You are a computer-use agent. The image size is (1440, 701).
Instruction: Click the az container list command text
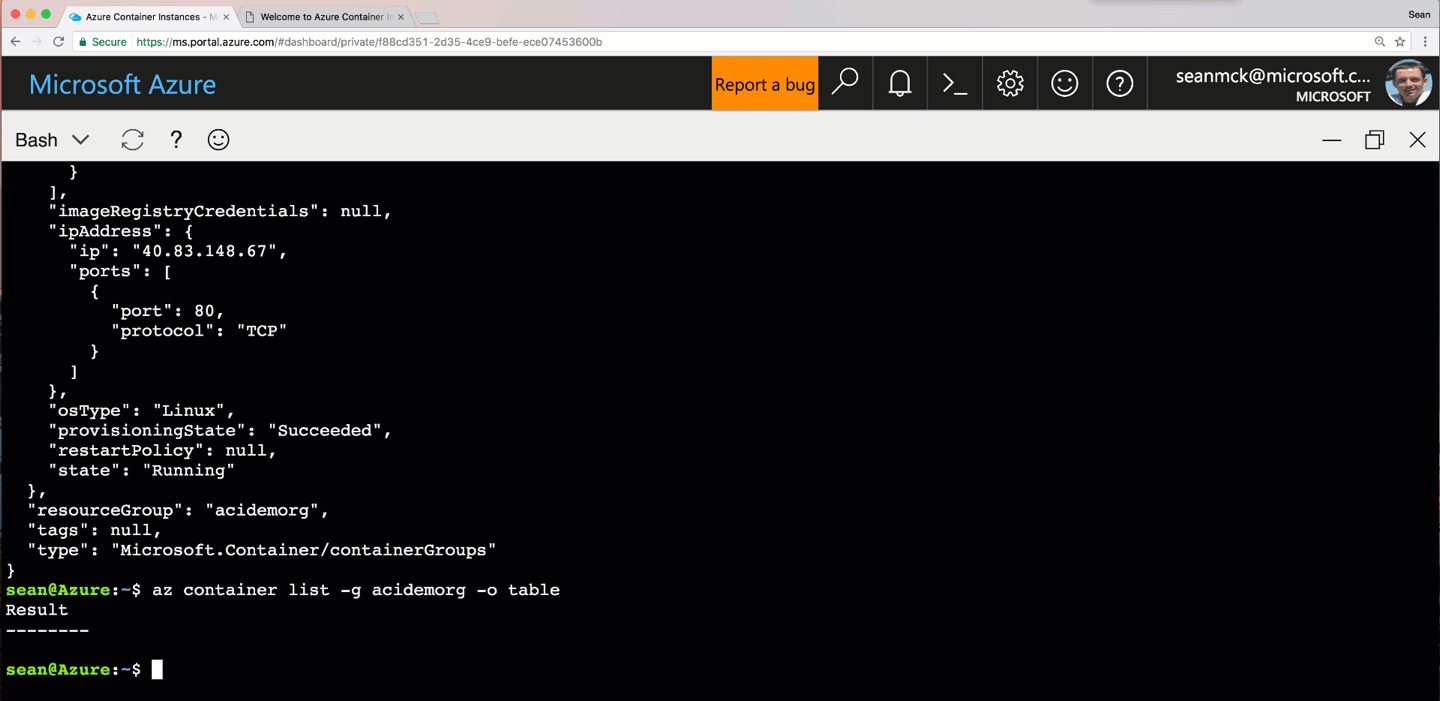pos(356,590)
